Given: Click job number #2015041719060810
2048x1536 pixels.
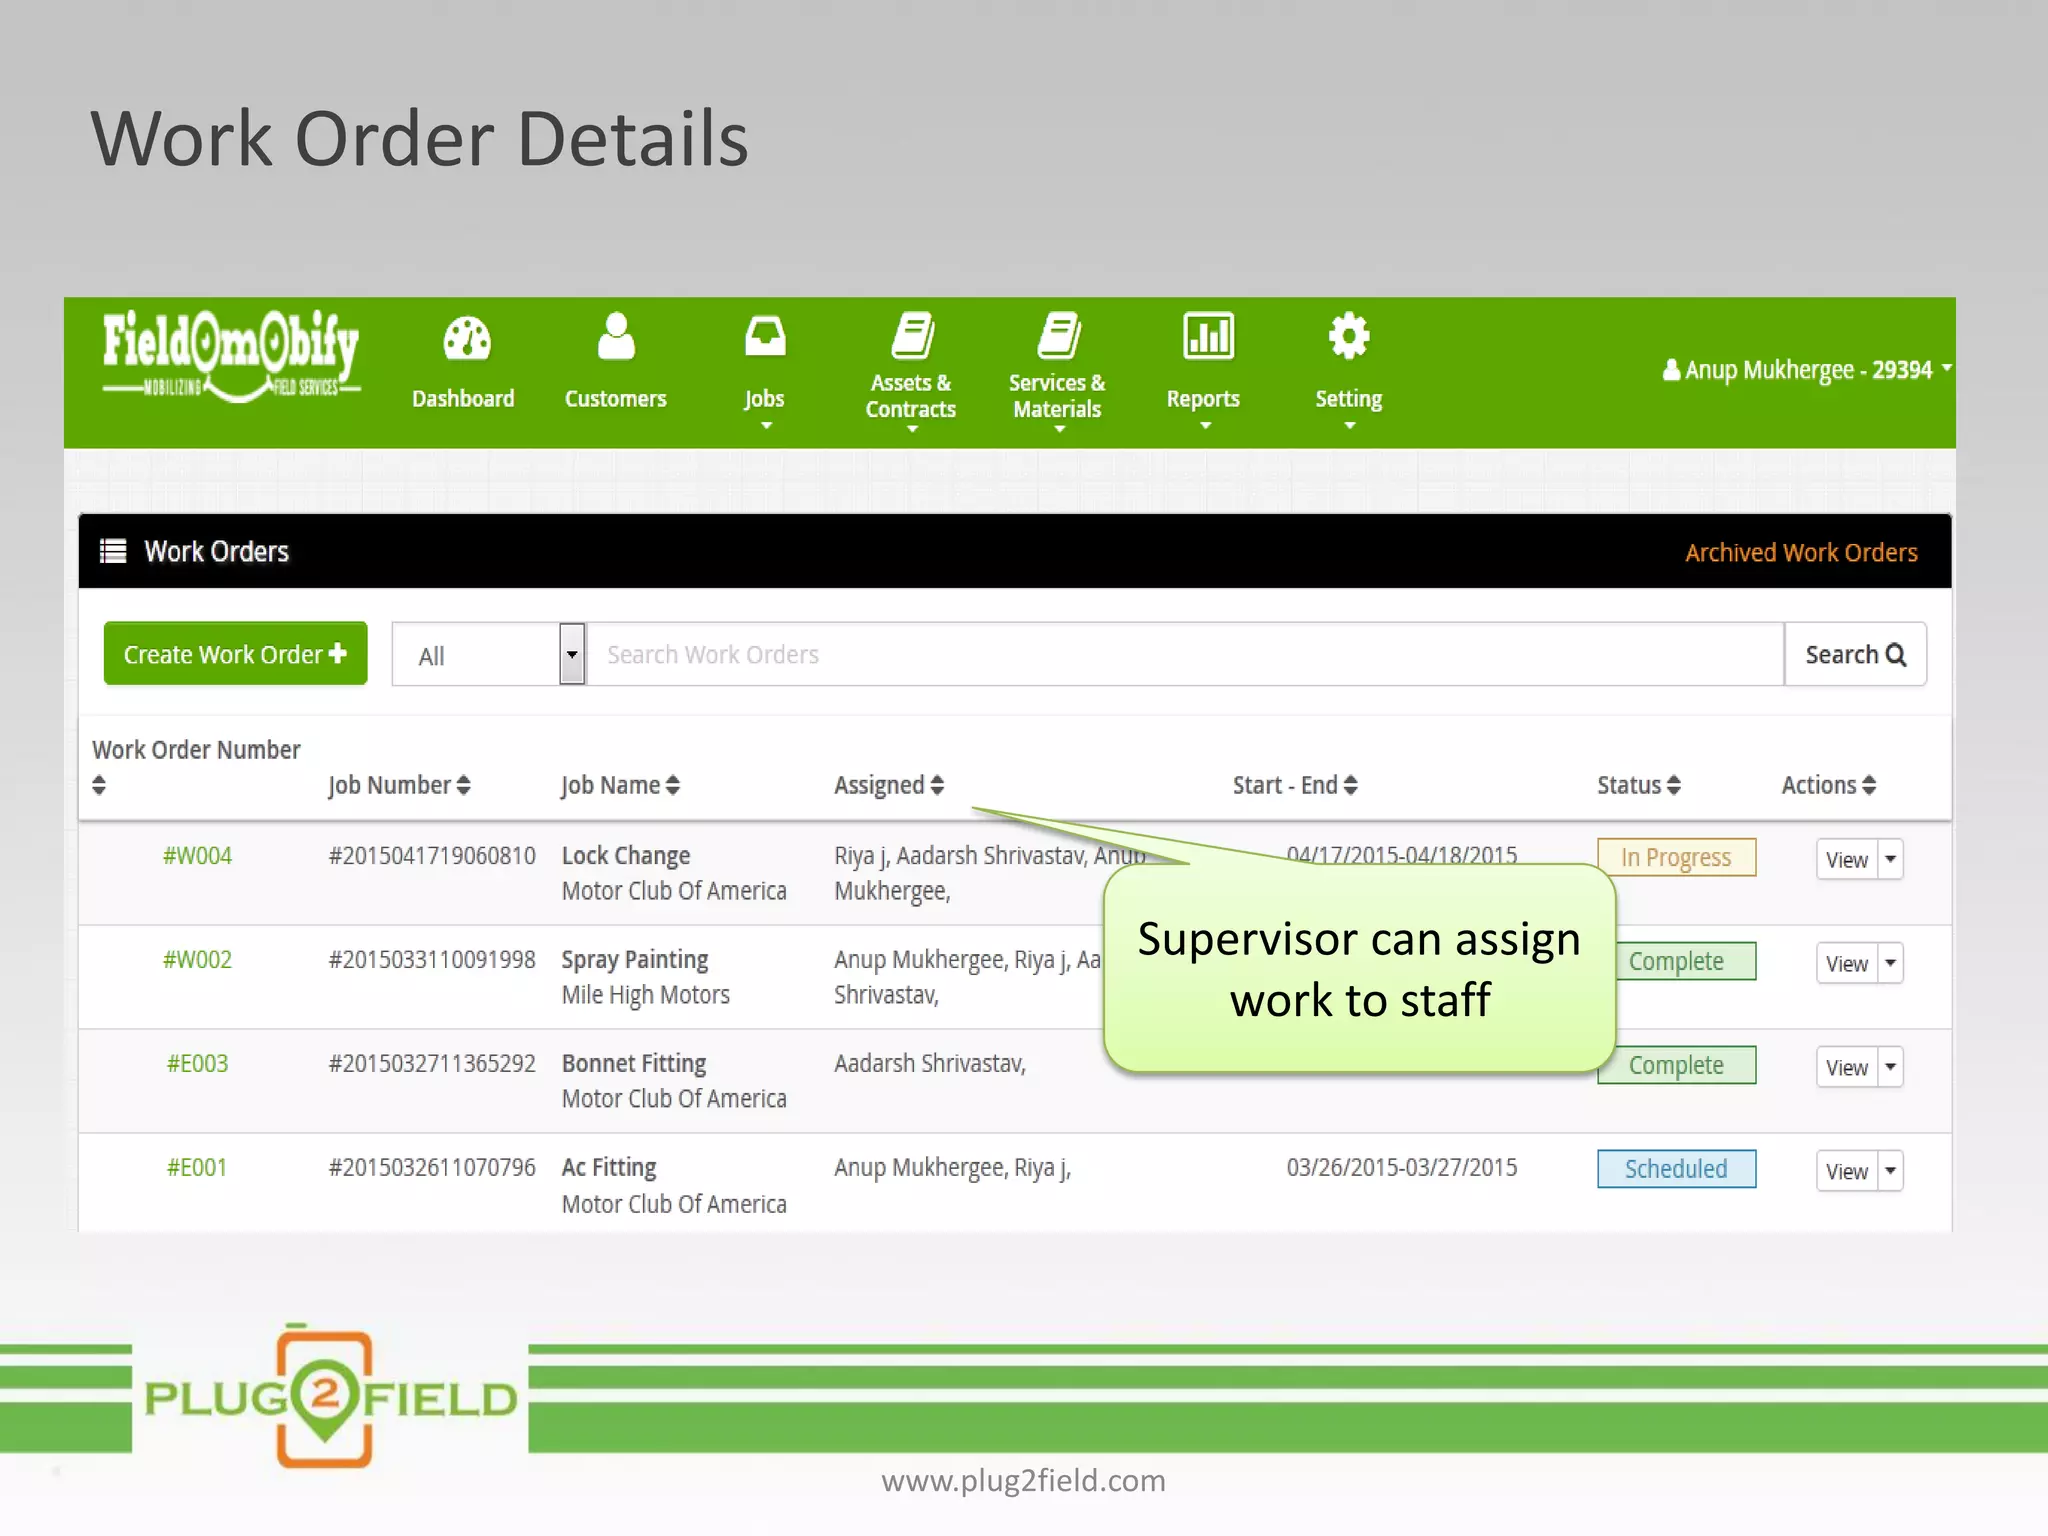Looking at the screenshot, I should click(432, 856).
